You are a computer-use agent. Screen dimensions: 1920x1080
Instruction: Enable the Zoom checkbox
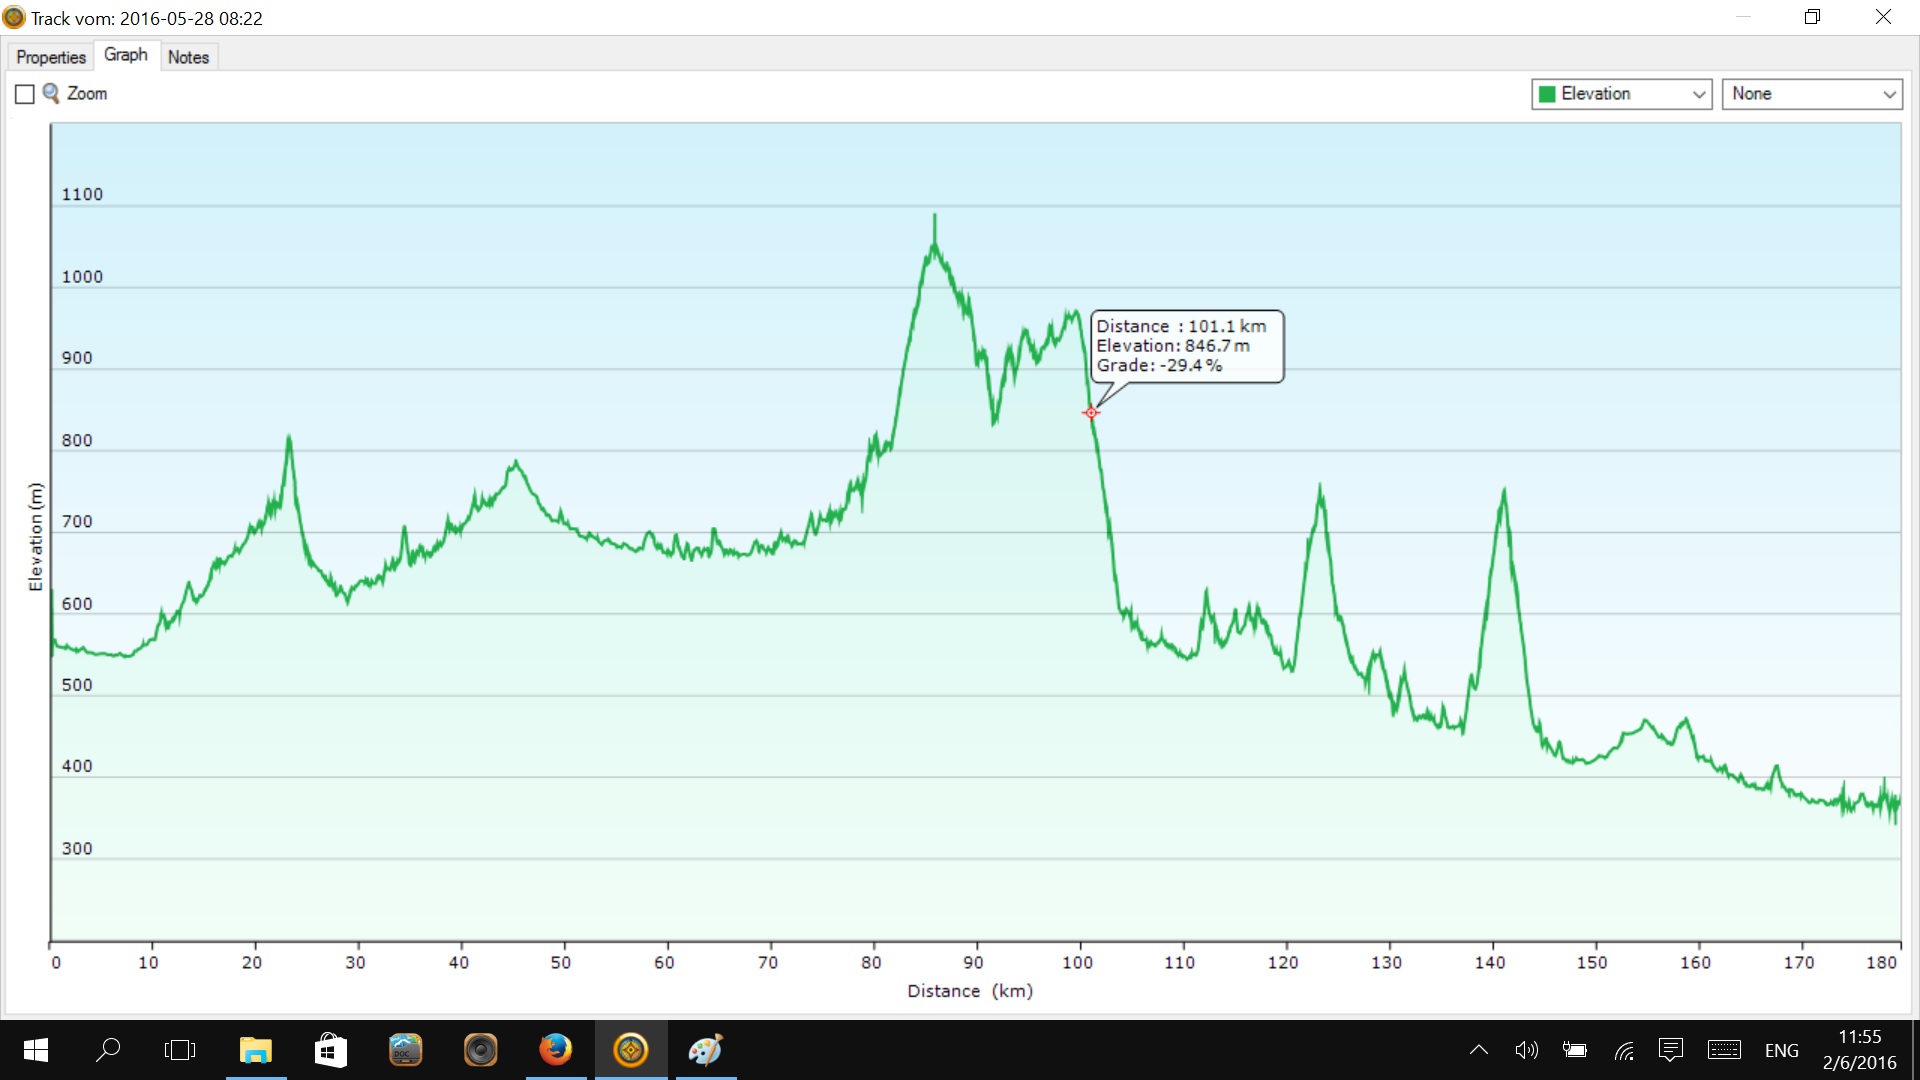pos(25,94)
